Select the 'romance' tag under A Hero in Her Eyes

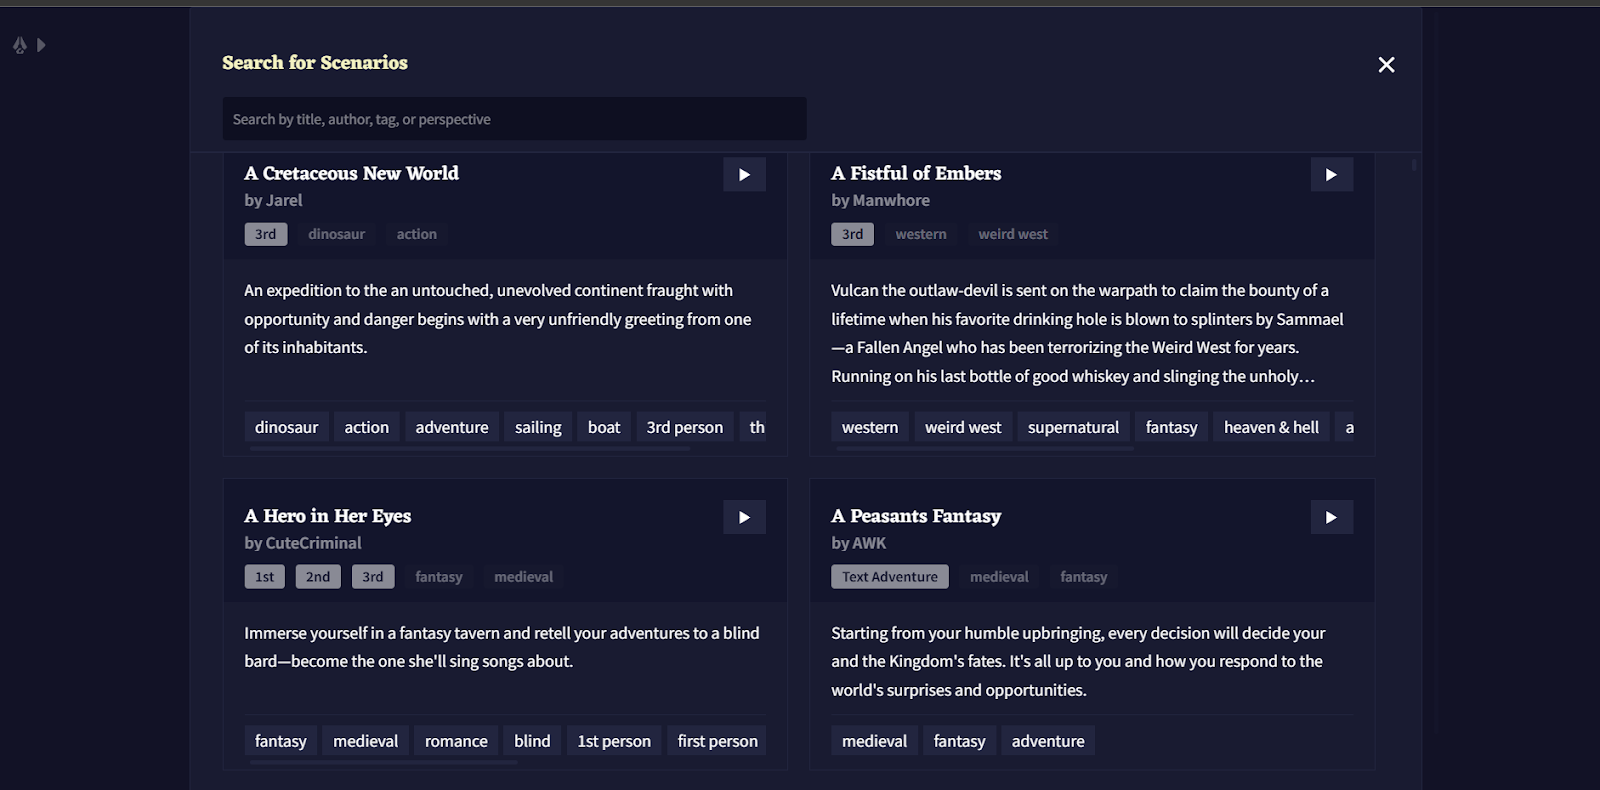(x=456, y=741)
